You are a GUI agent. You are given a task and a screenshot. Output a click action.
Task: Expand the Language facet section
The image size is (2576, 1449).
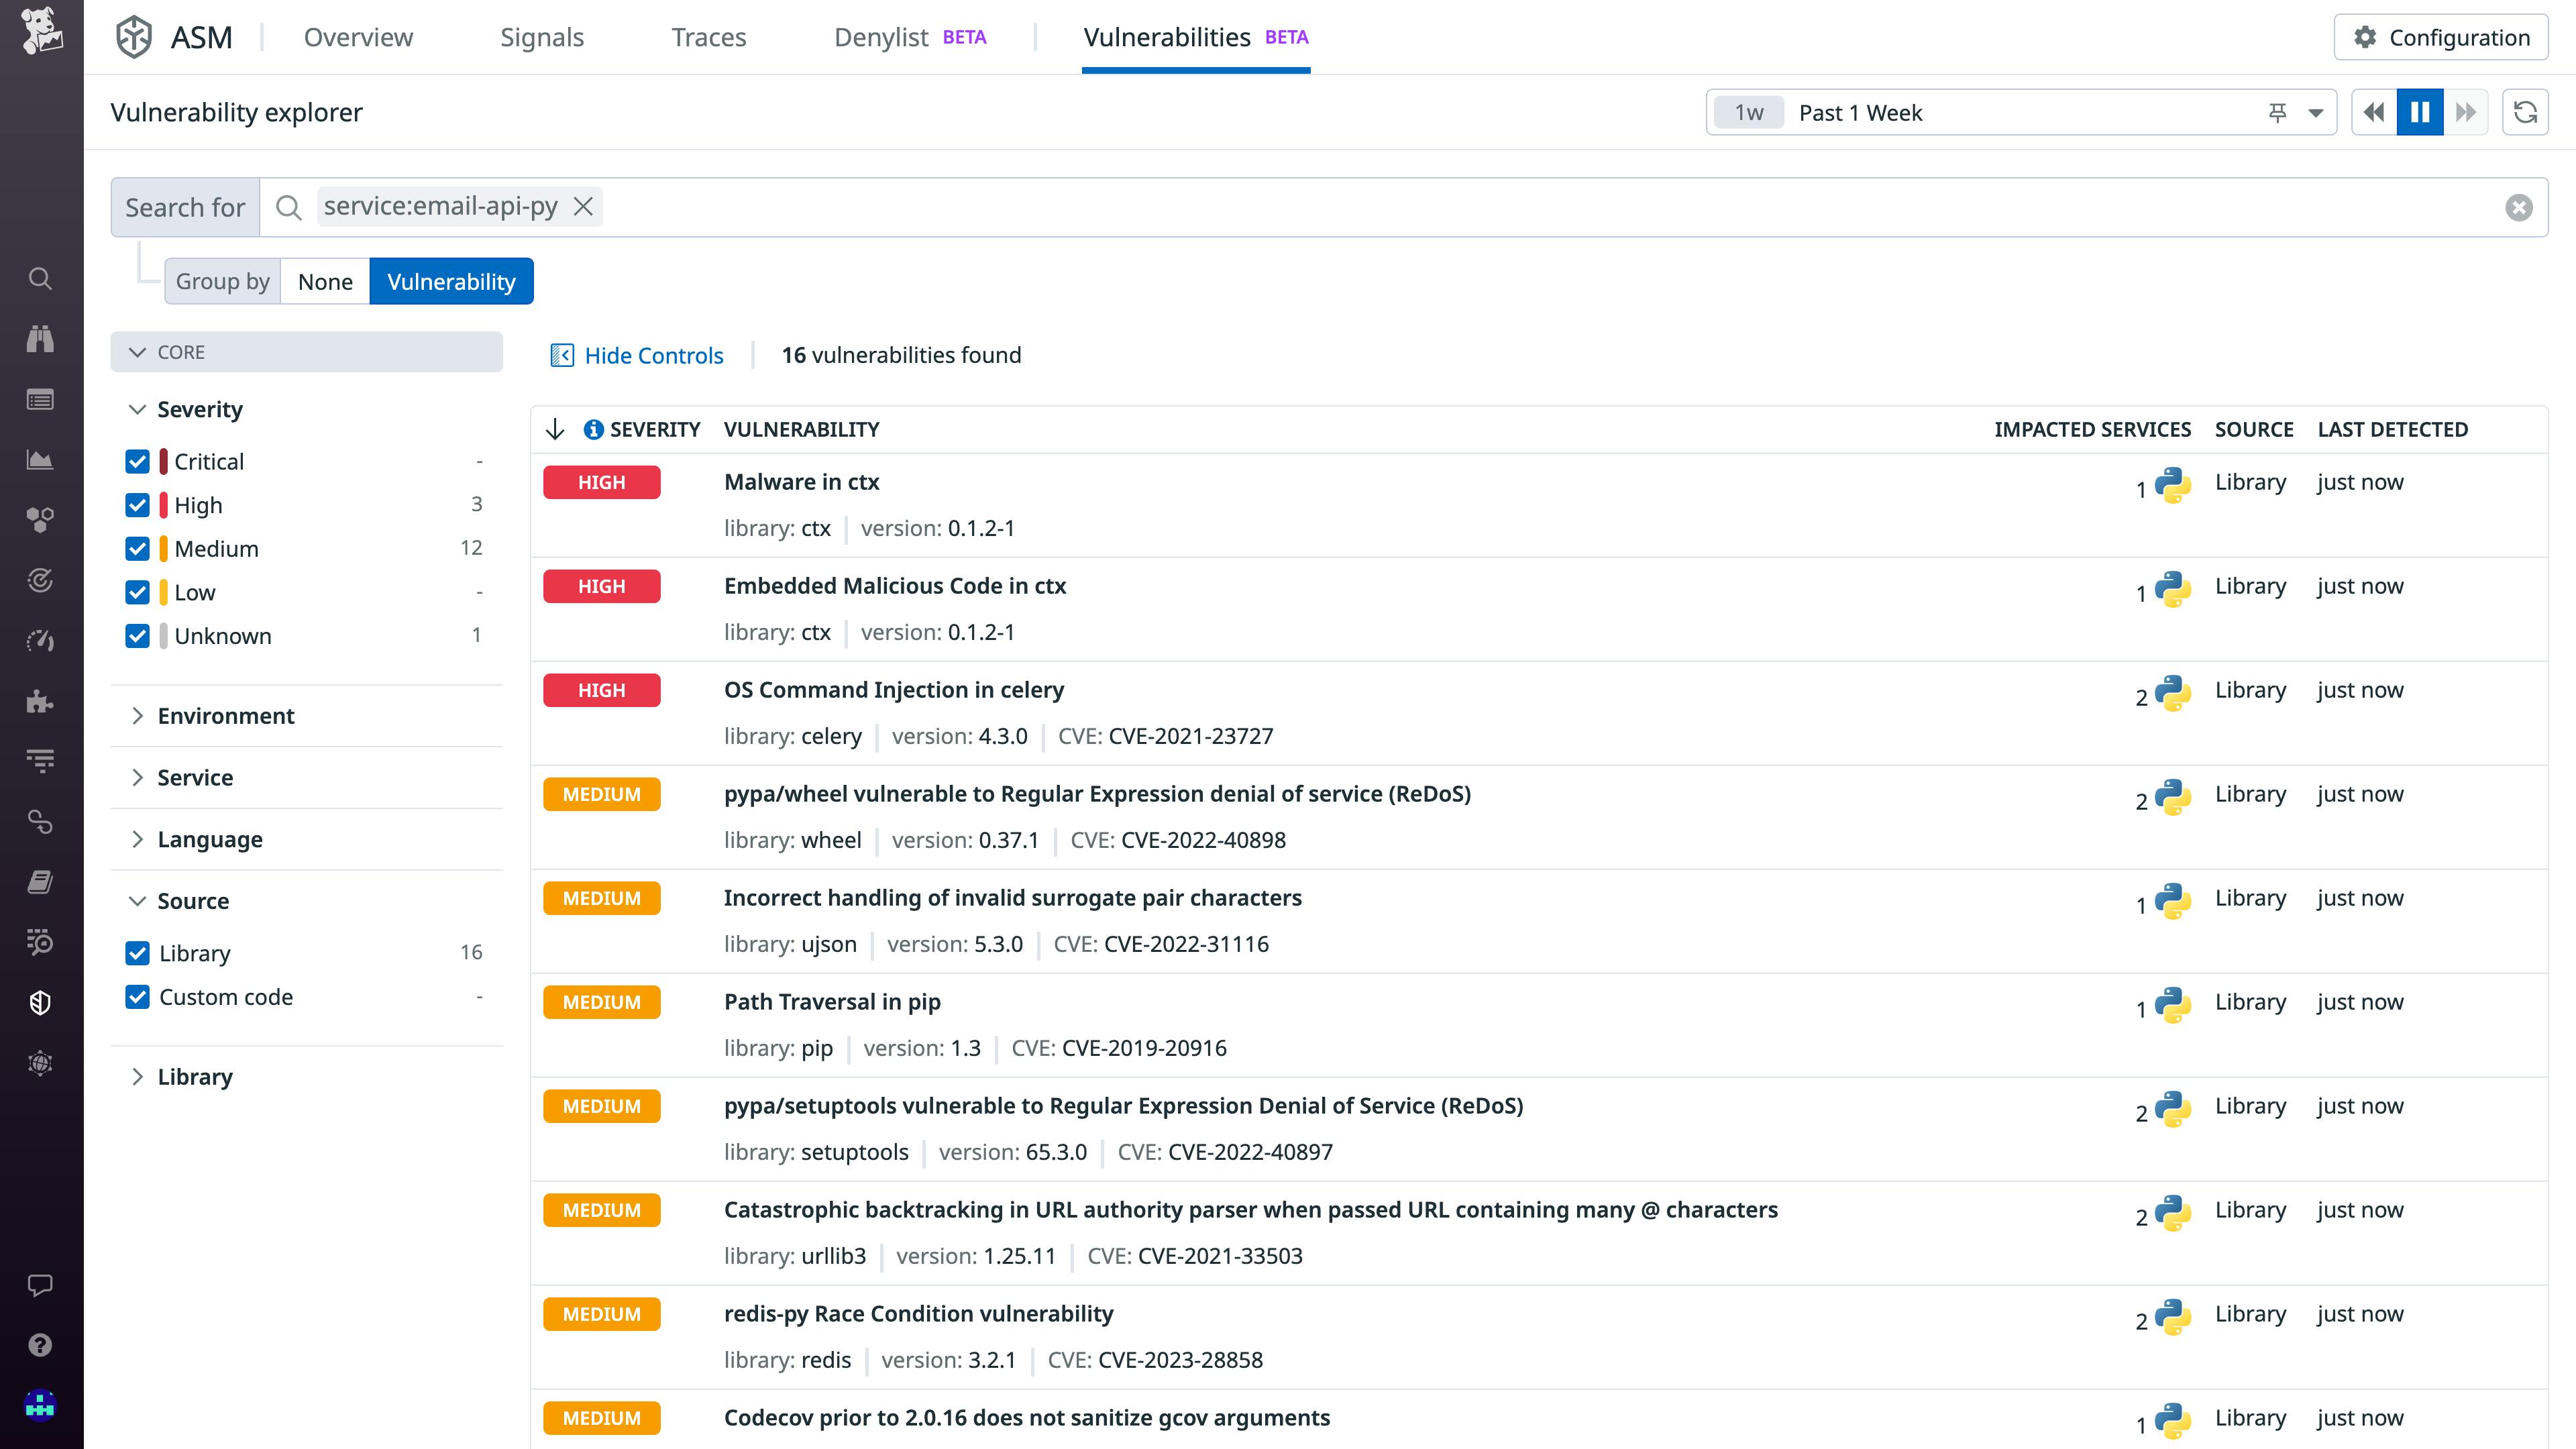click(209, 839)
